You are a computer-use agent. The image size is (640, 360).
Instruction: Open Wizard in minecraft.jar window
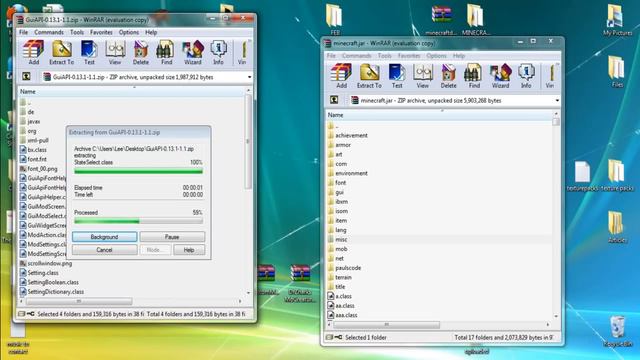500,76
